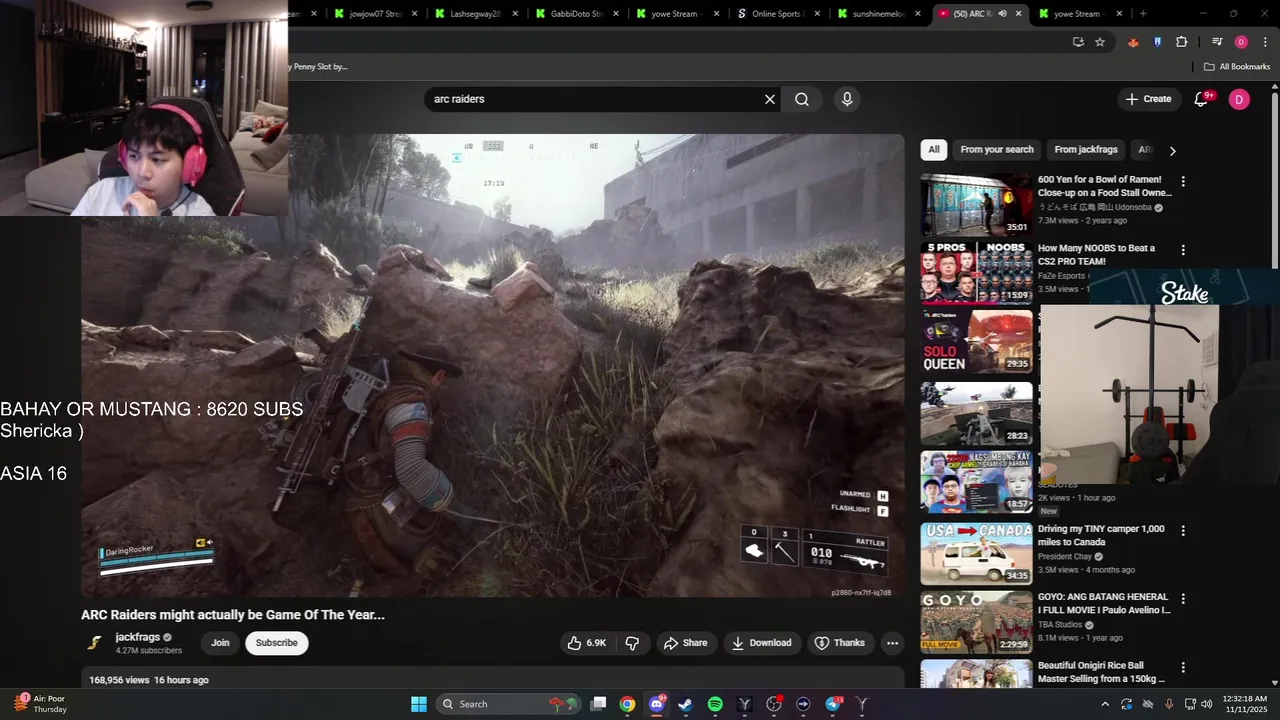This screenshot has height=720, width=1280.
Task: Open options for 'Beautiful Onigiri Rice Ball' video
Action: [x=1183, y=667]
